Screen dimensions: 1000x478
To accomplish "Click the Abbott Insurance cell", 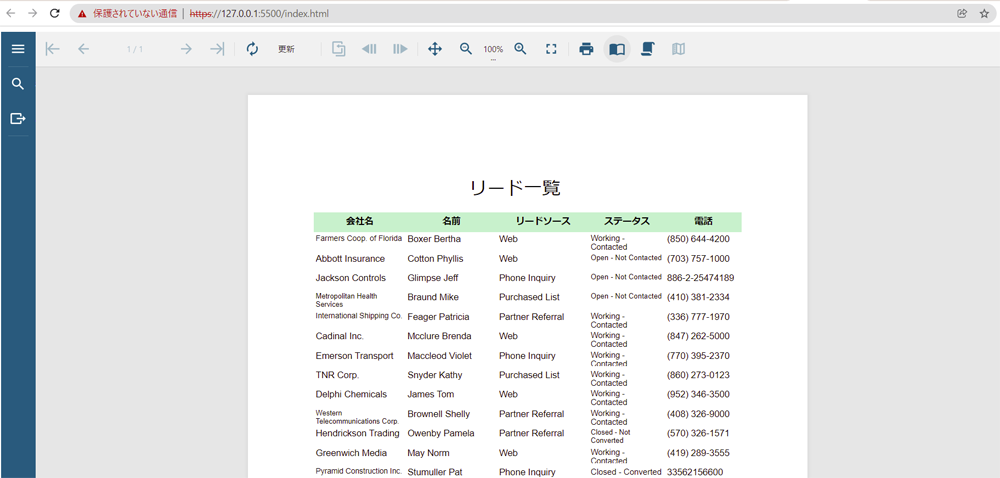I will click(x=350, y=259).
